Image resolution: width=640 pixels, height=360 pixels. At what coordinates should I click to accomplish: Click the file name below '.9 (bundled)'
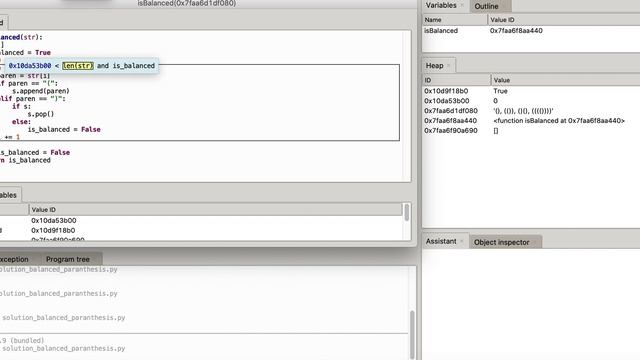point(64,348)
